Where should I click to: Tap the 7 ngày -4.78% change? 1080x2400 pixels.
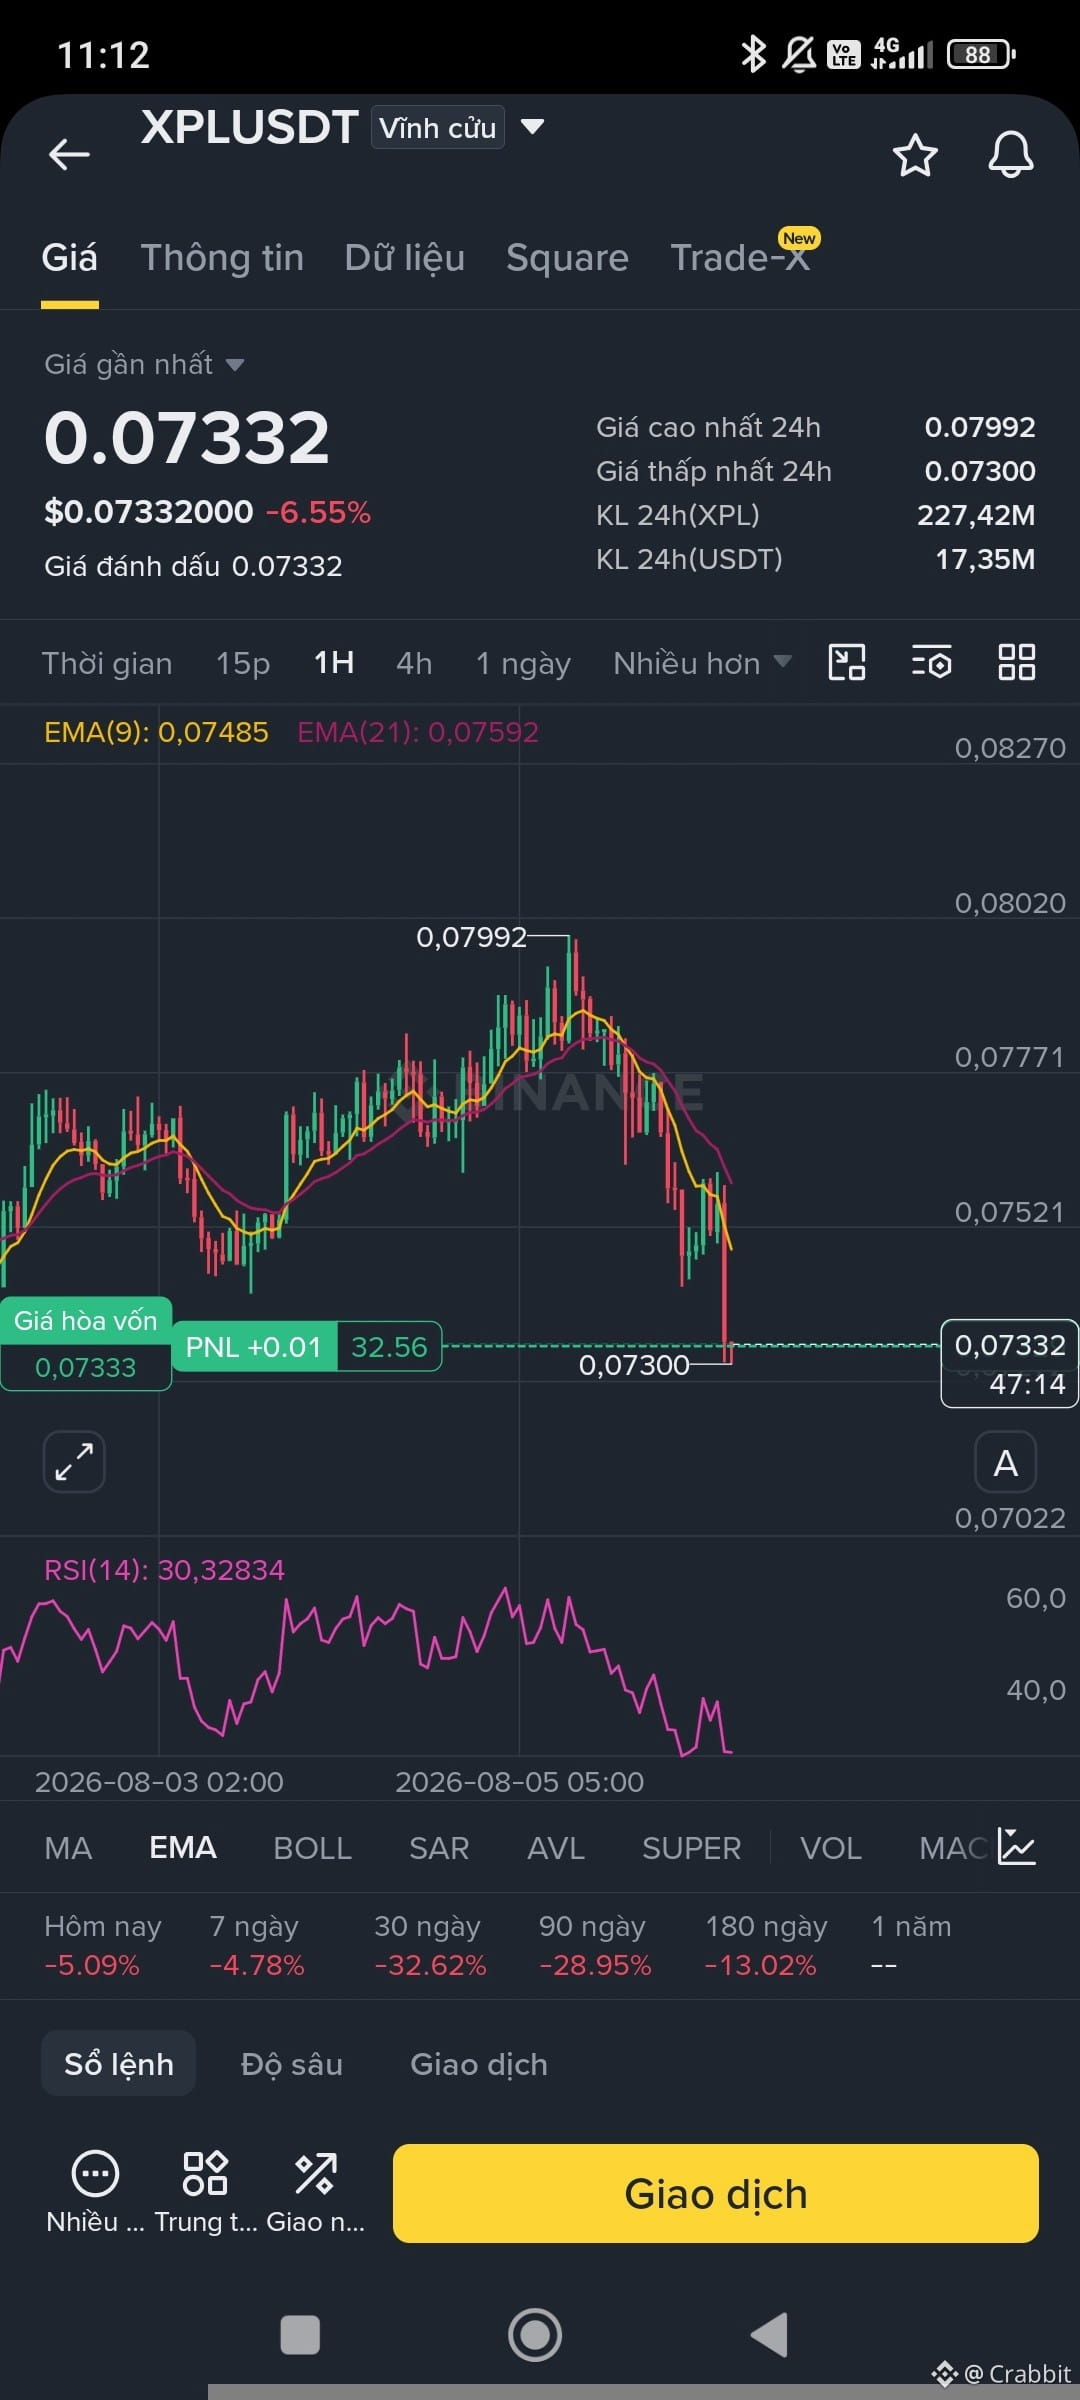click(x=256, y=1945)
